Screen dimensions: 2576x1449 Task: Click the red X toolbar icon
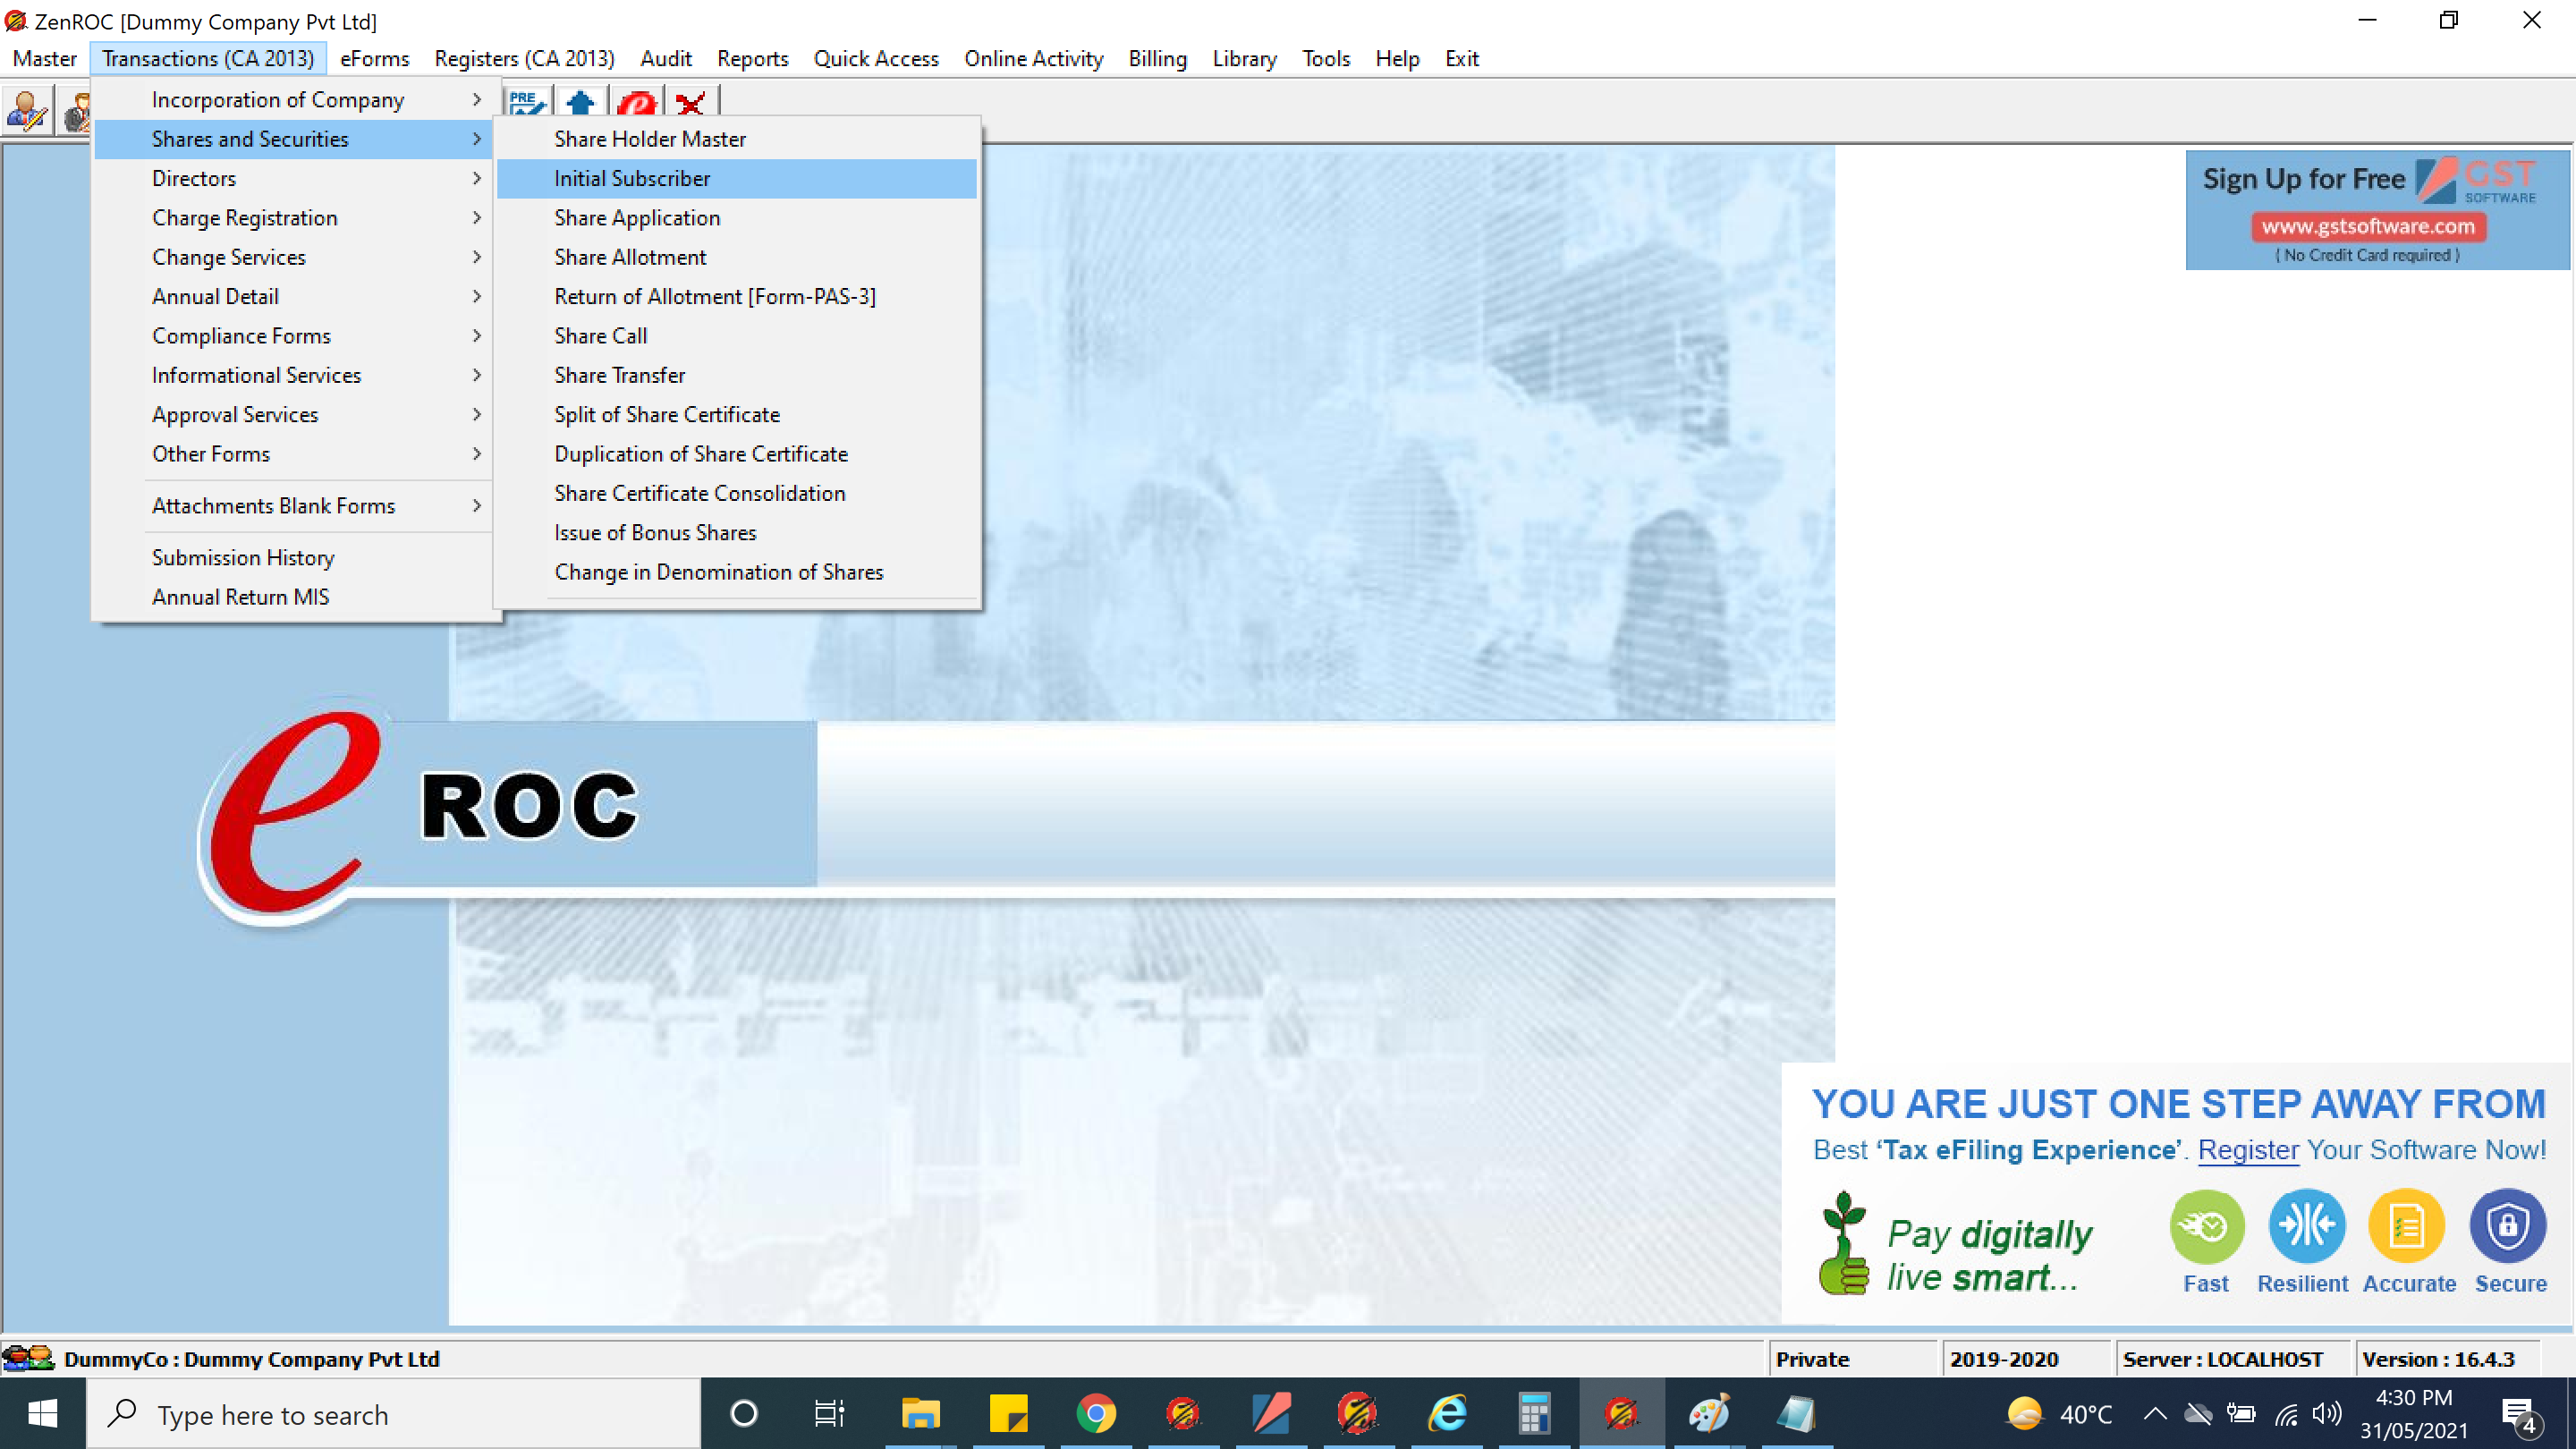tap(690, 103)
